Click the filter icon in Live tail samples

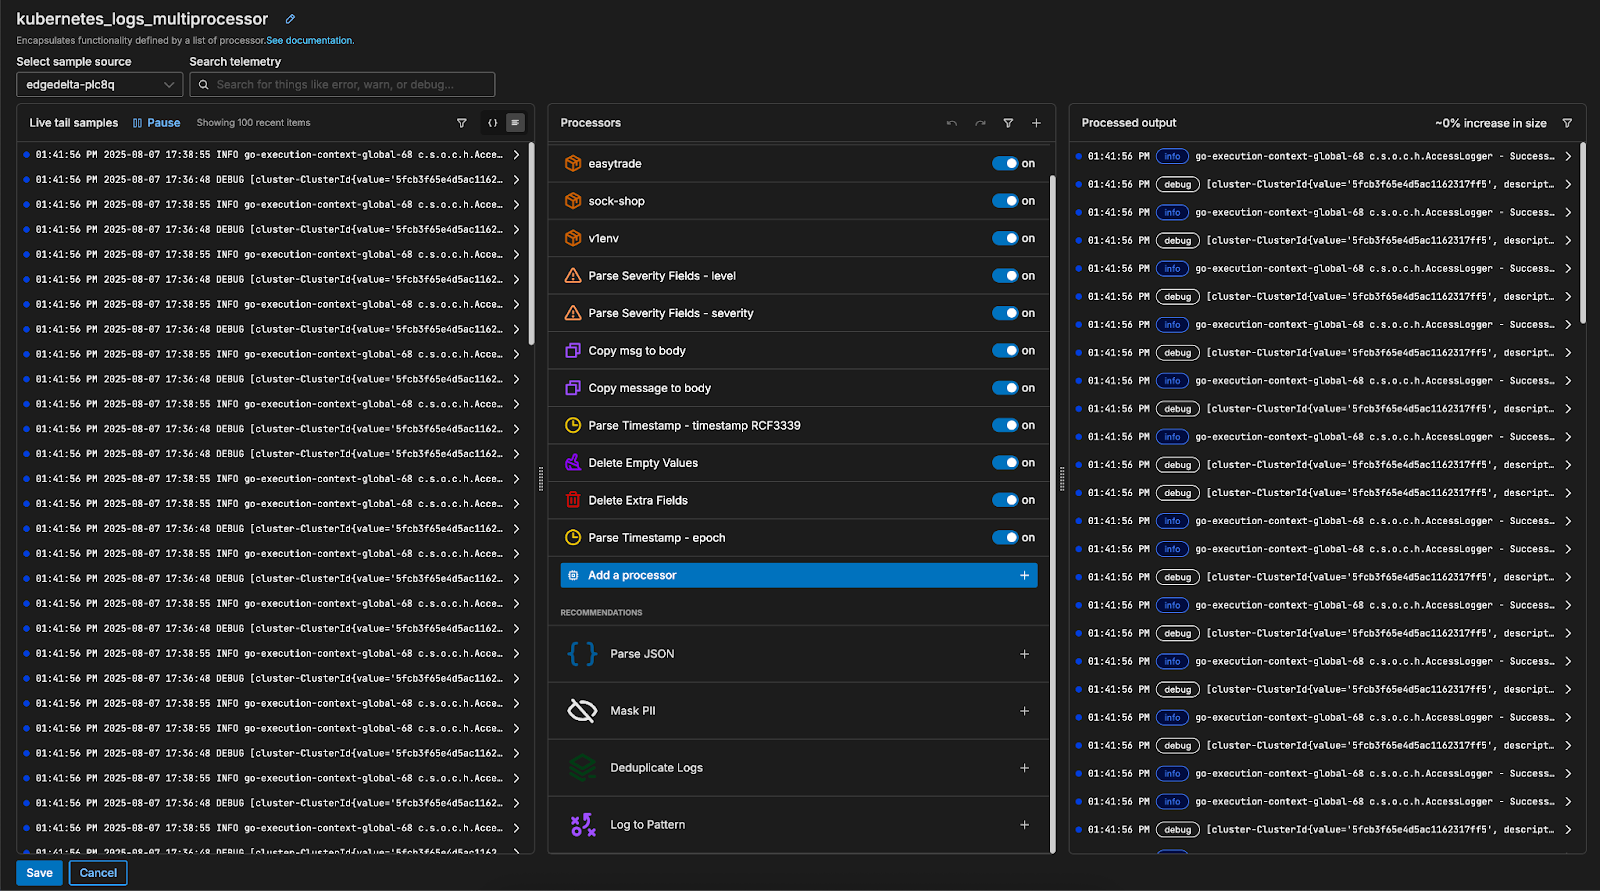point(461,123)
